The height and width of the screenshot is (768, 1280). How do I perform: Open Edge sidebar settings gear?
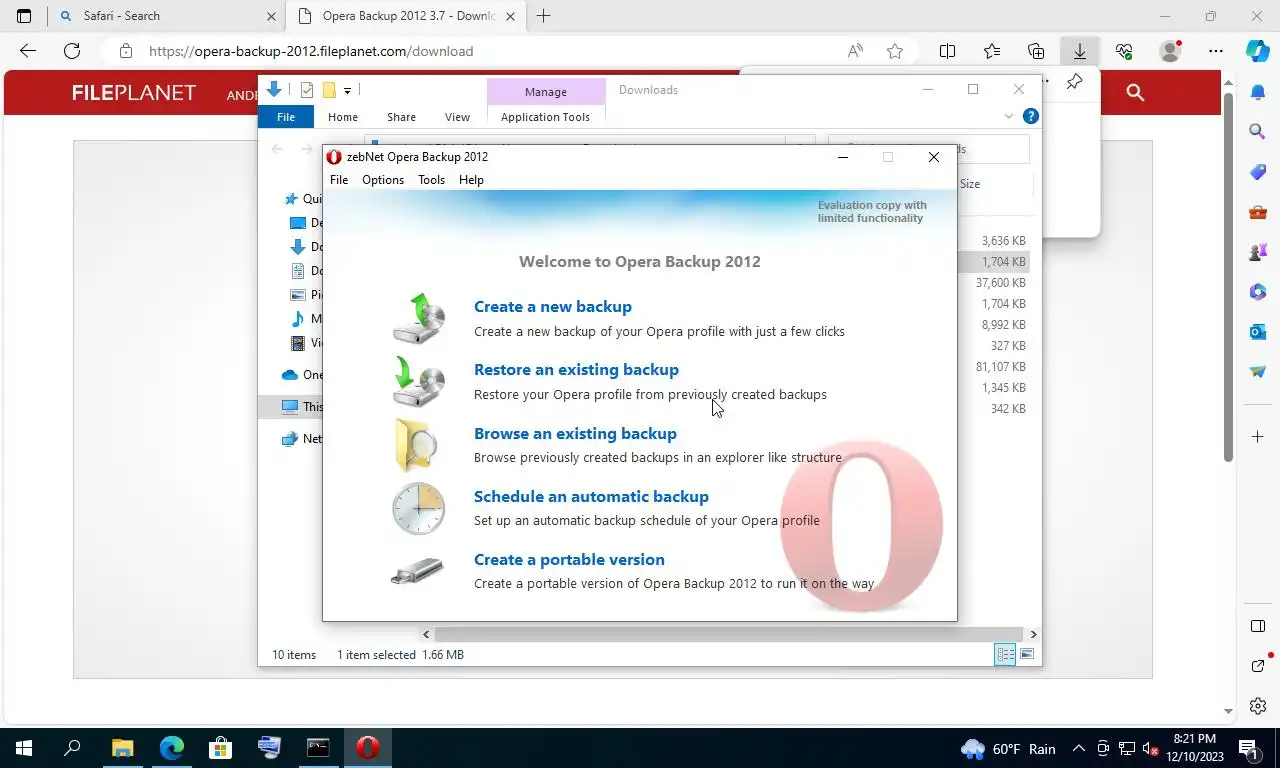pyautogui.click(x=1258, y=706)
